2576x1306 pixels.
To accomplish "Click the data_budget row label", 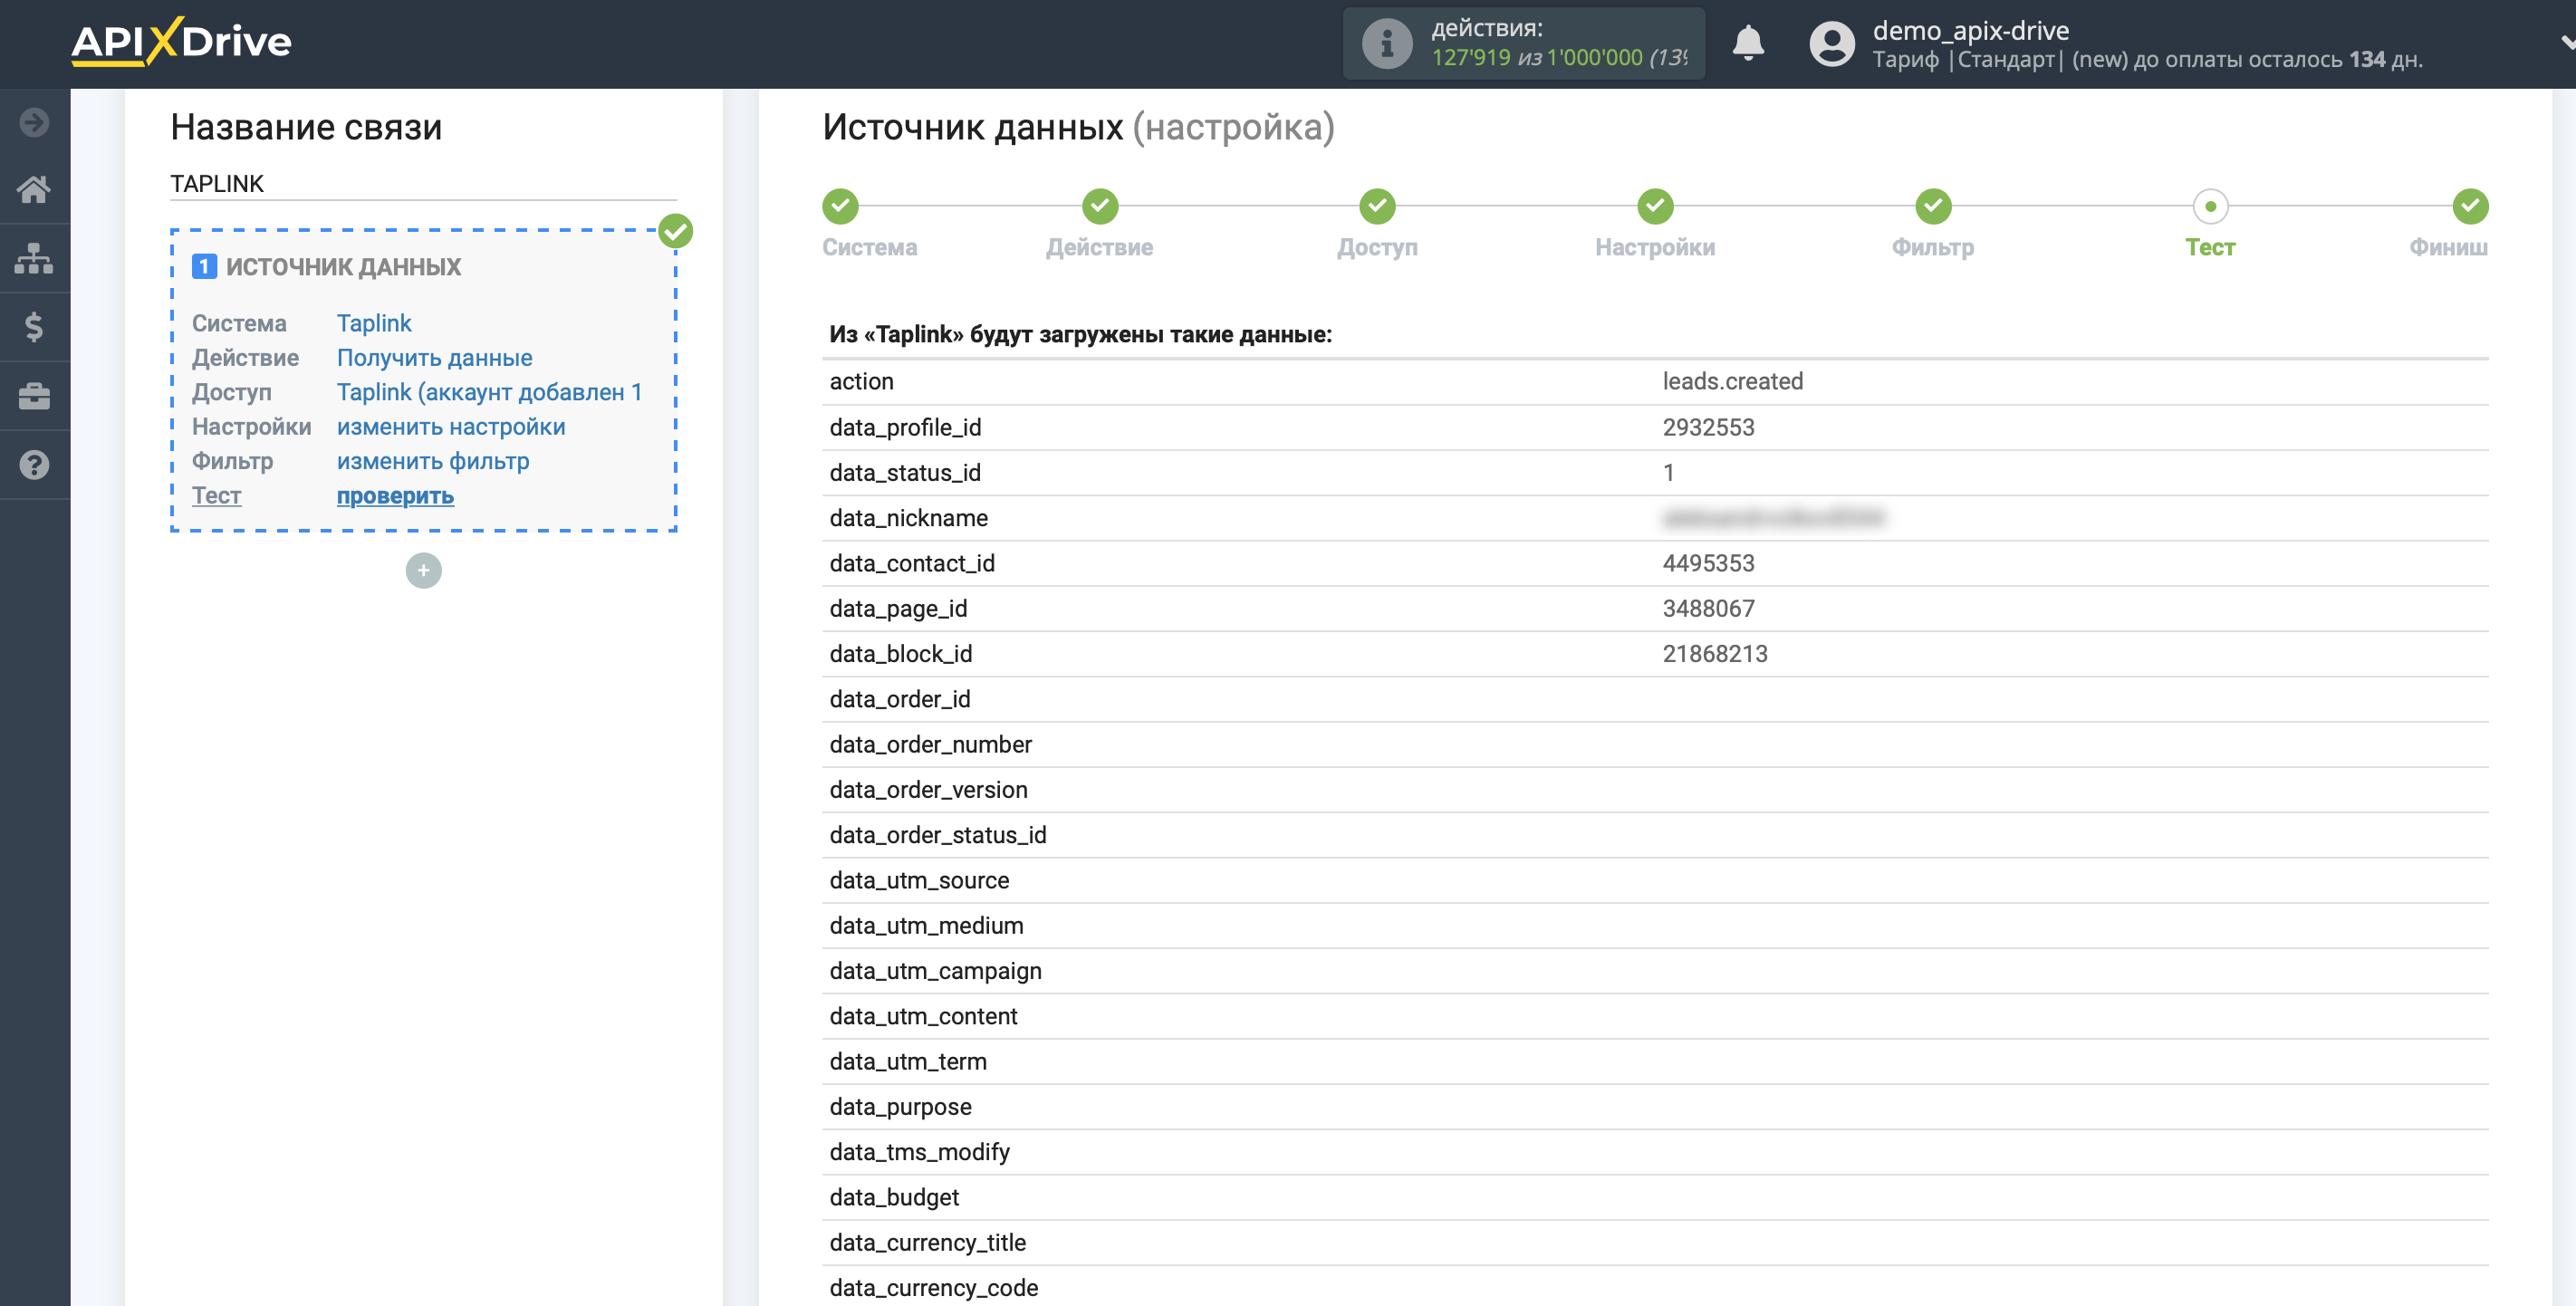I will (893, 1197).
